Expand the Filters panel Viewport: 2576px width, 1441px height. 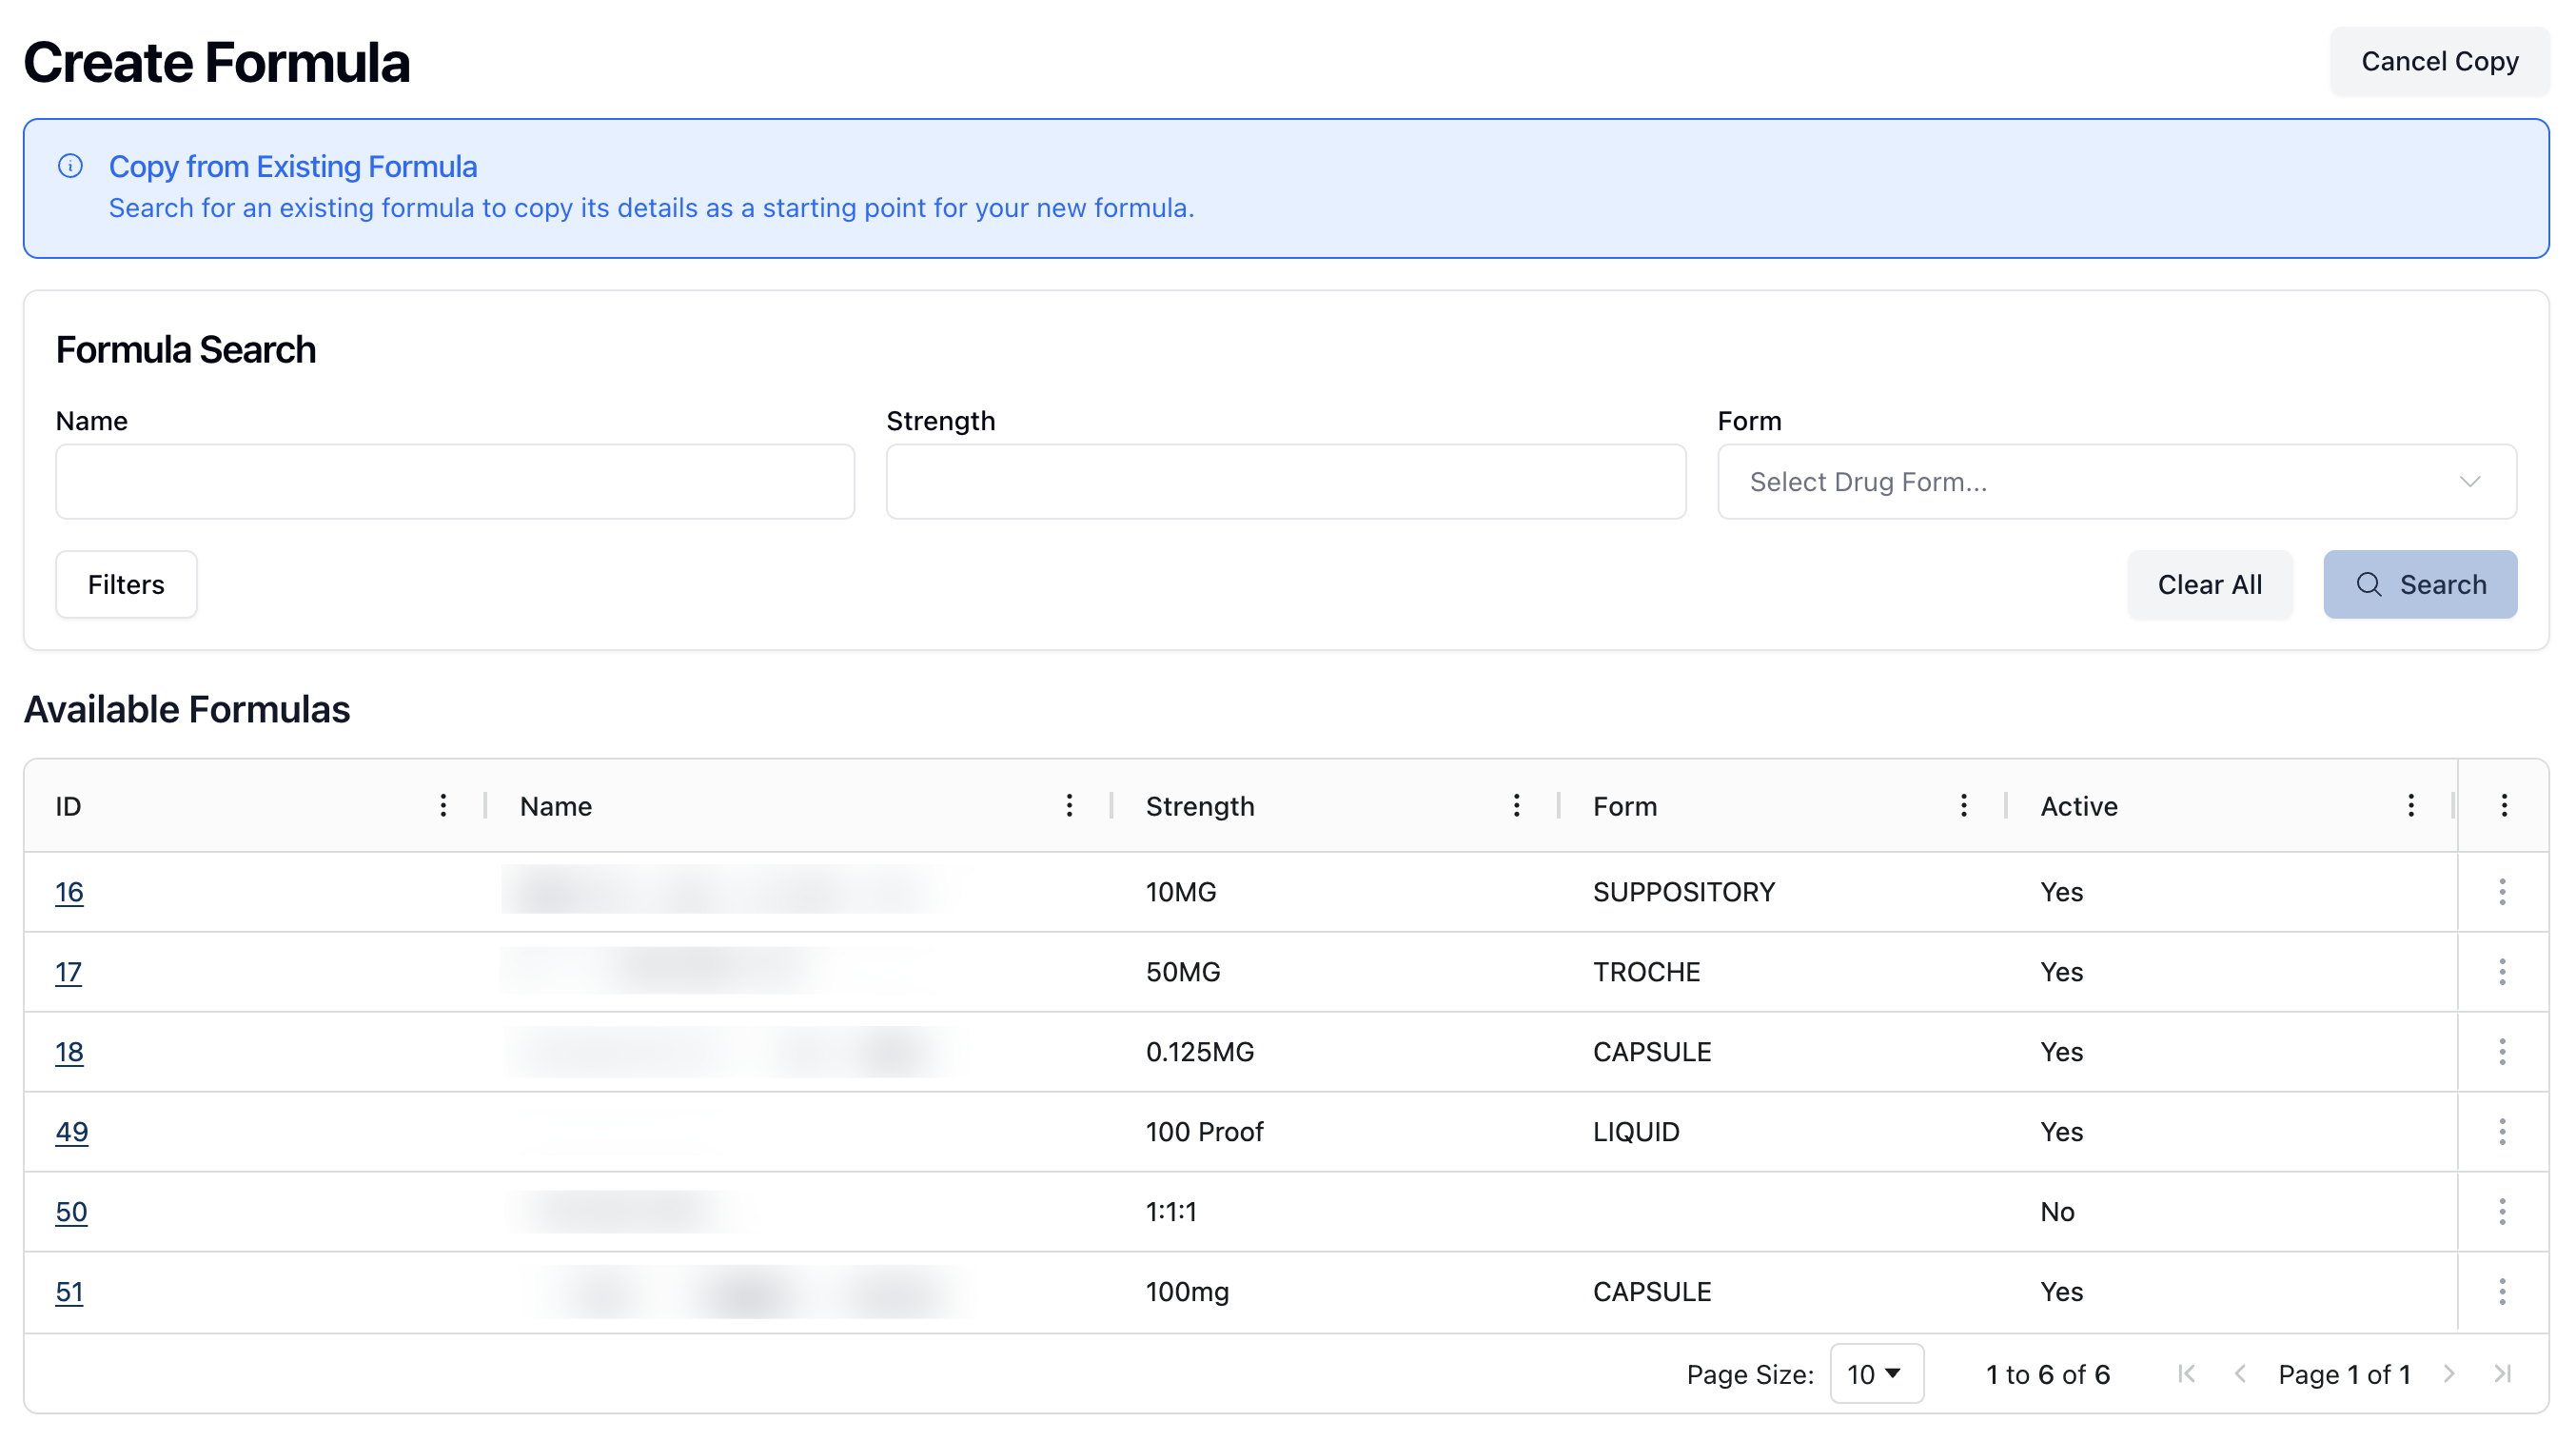point(126,584)
